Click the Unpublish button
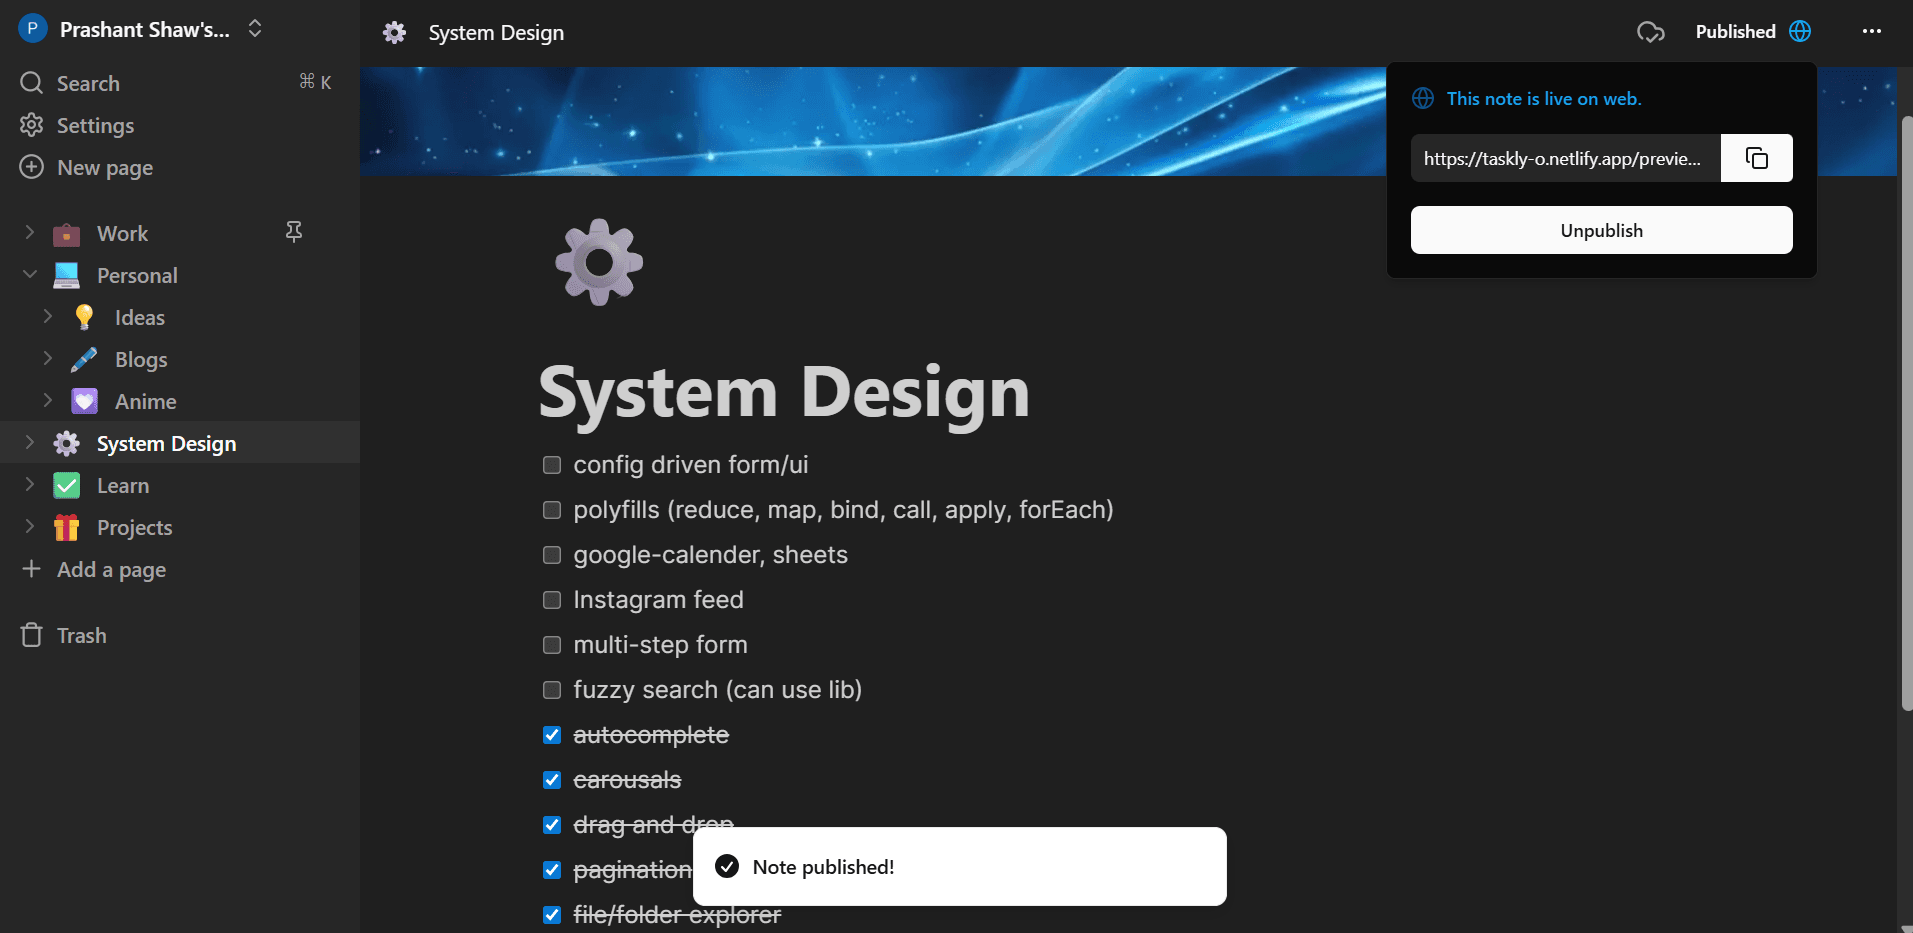1913x933 pixels. (x=1601, y=230)
